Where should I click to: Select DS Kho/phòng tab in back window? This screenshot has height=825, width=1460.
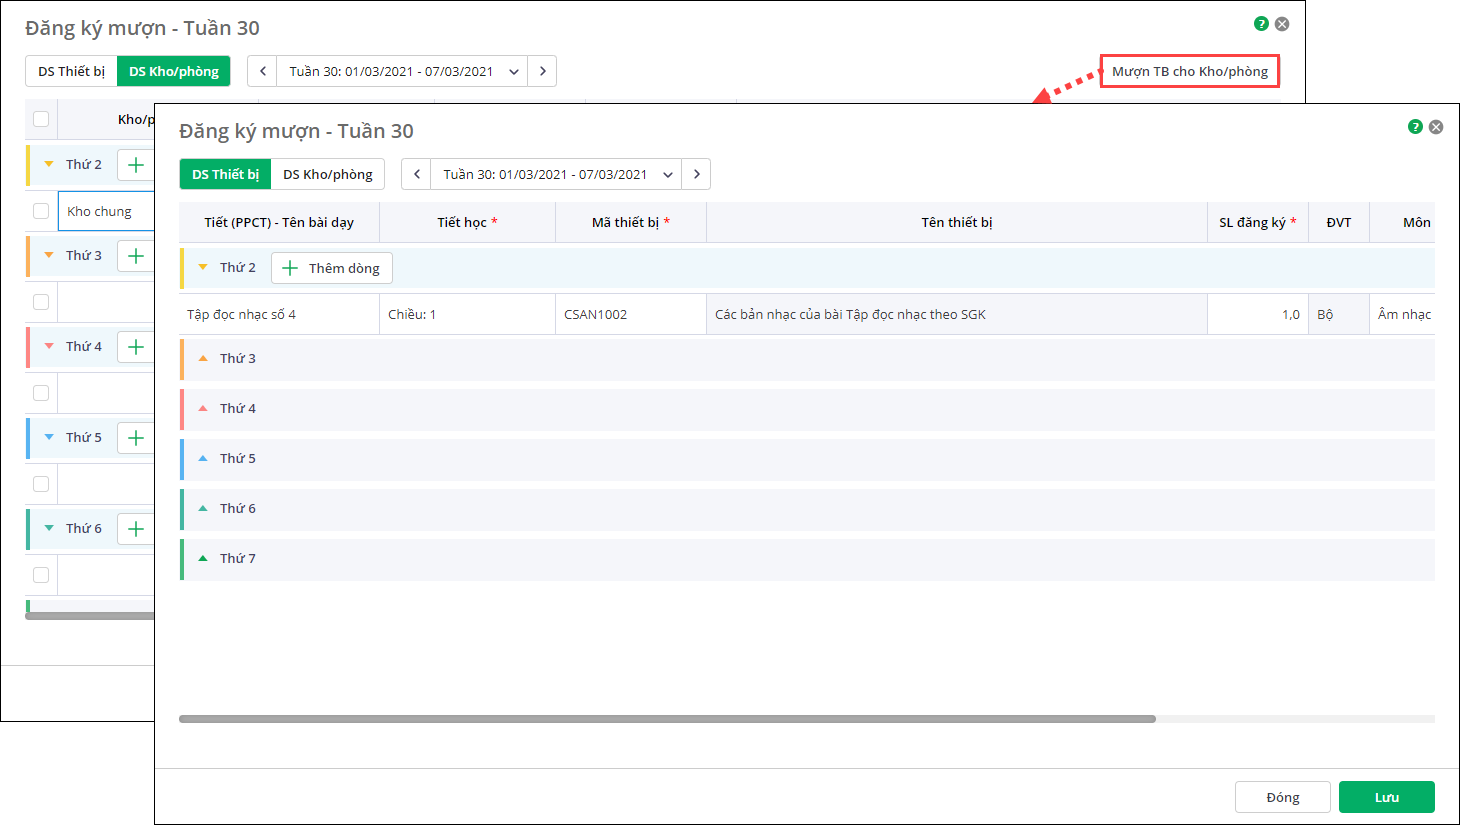click(174, 71)
